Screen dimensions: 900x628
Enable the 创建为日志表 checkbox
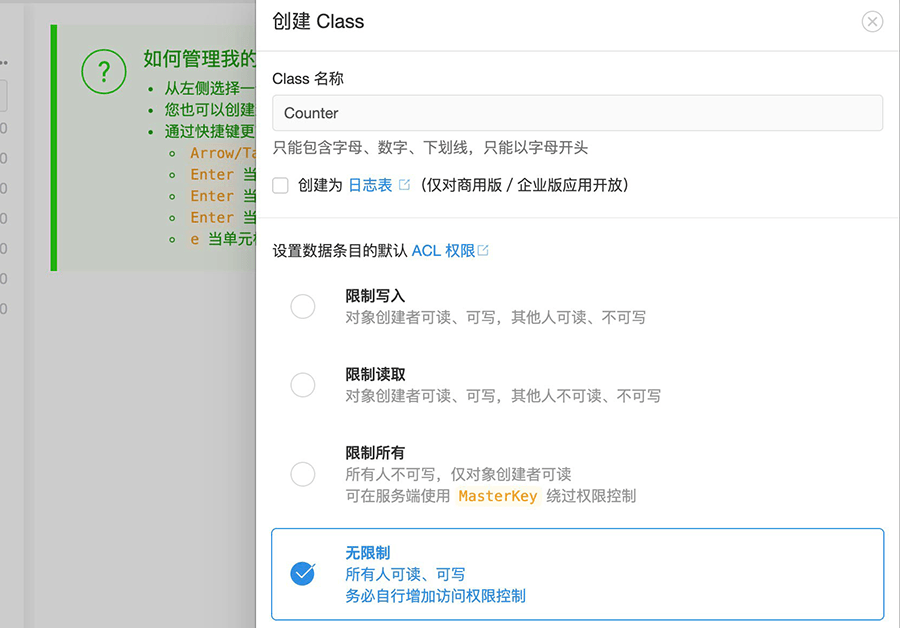[280, 185]
